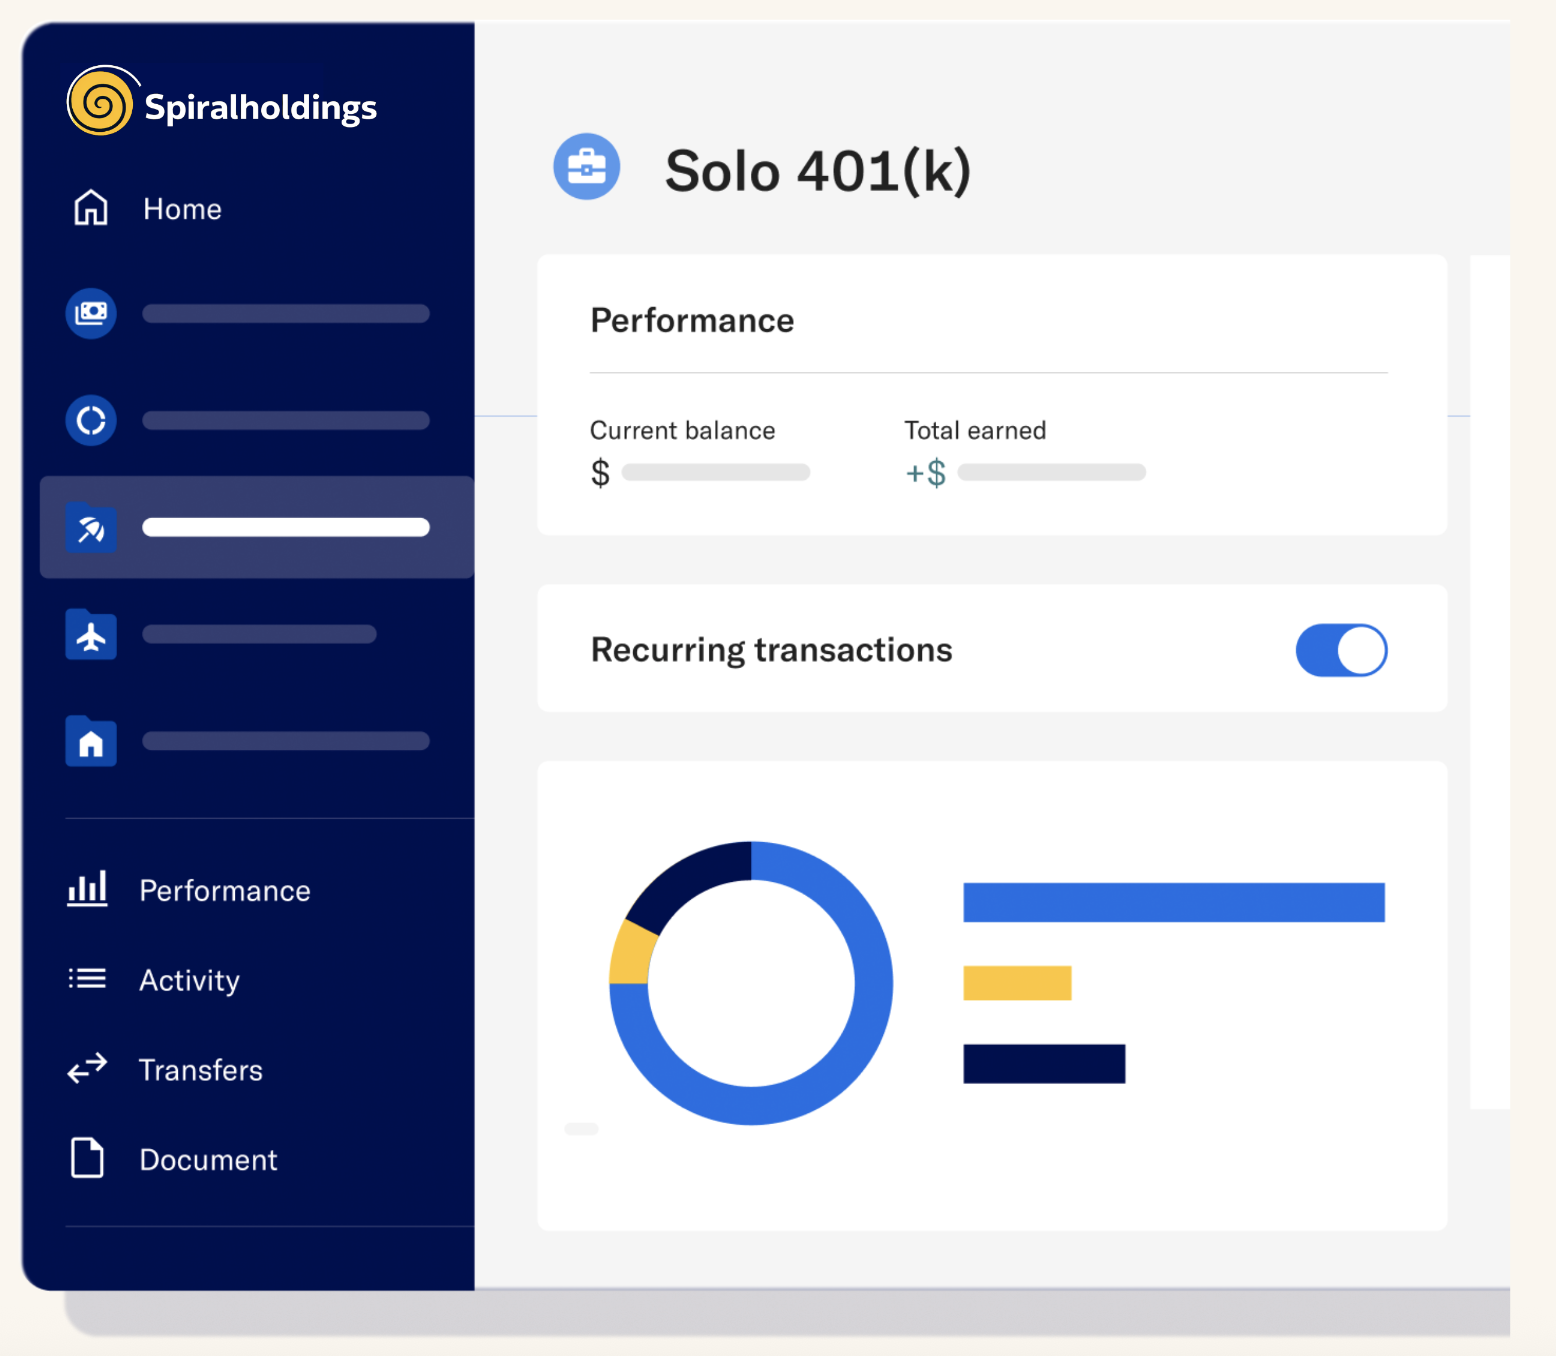Click the Transfers arrows icon
Screen dimensions: 1556x1356
tap(87, 1069)
